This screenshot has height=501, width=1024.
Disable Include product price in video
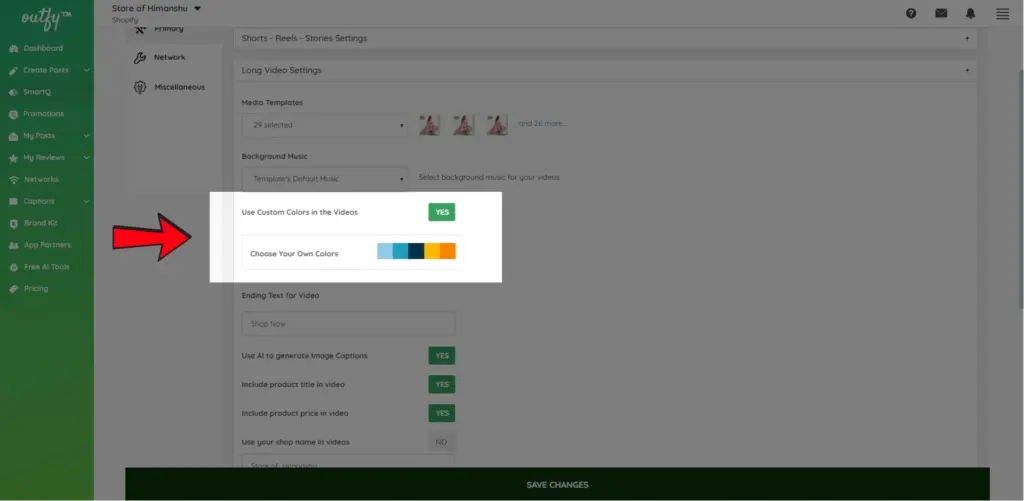[441, 413]
